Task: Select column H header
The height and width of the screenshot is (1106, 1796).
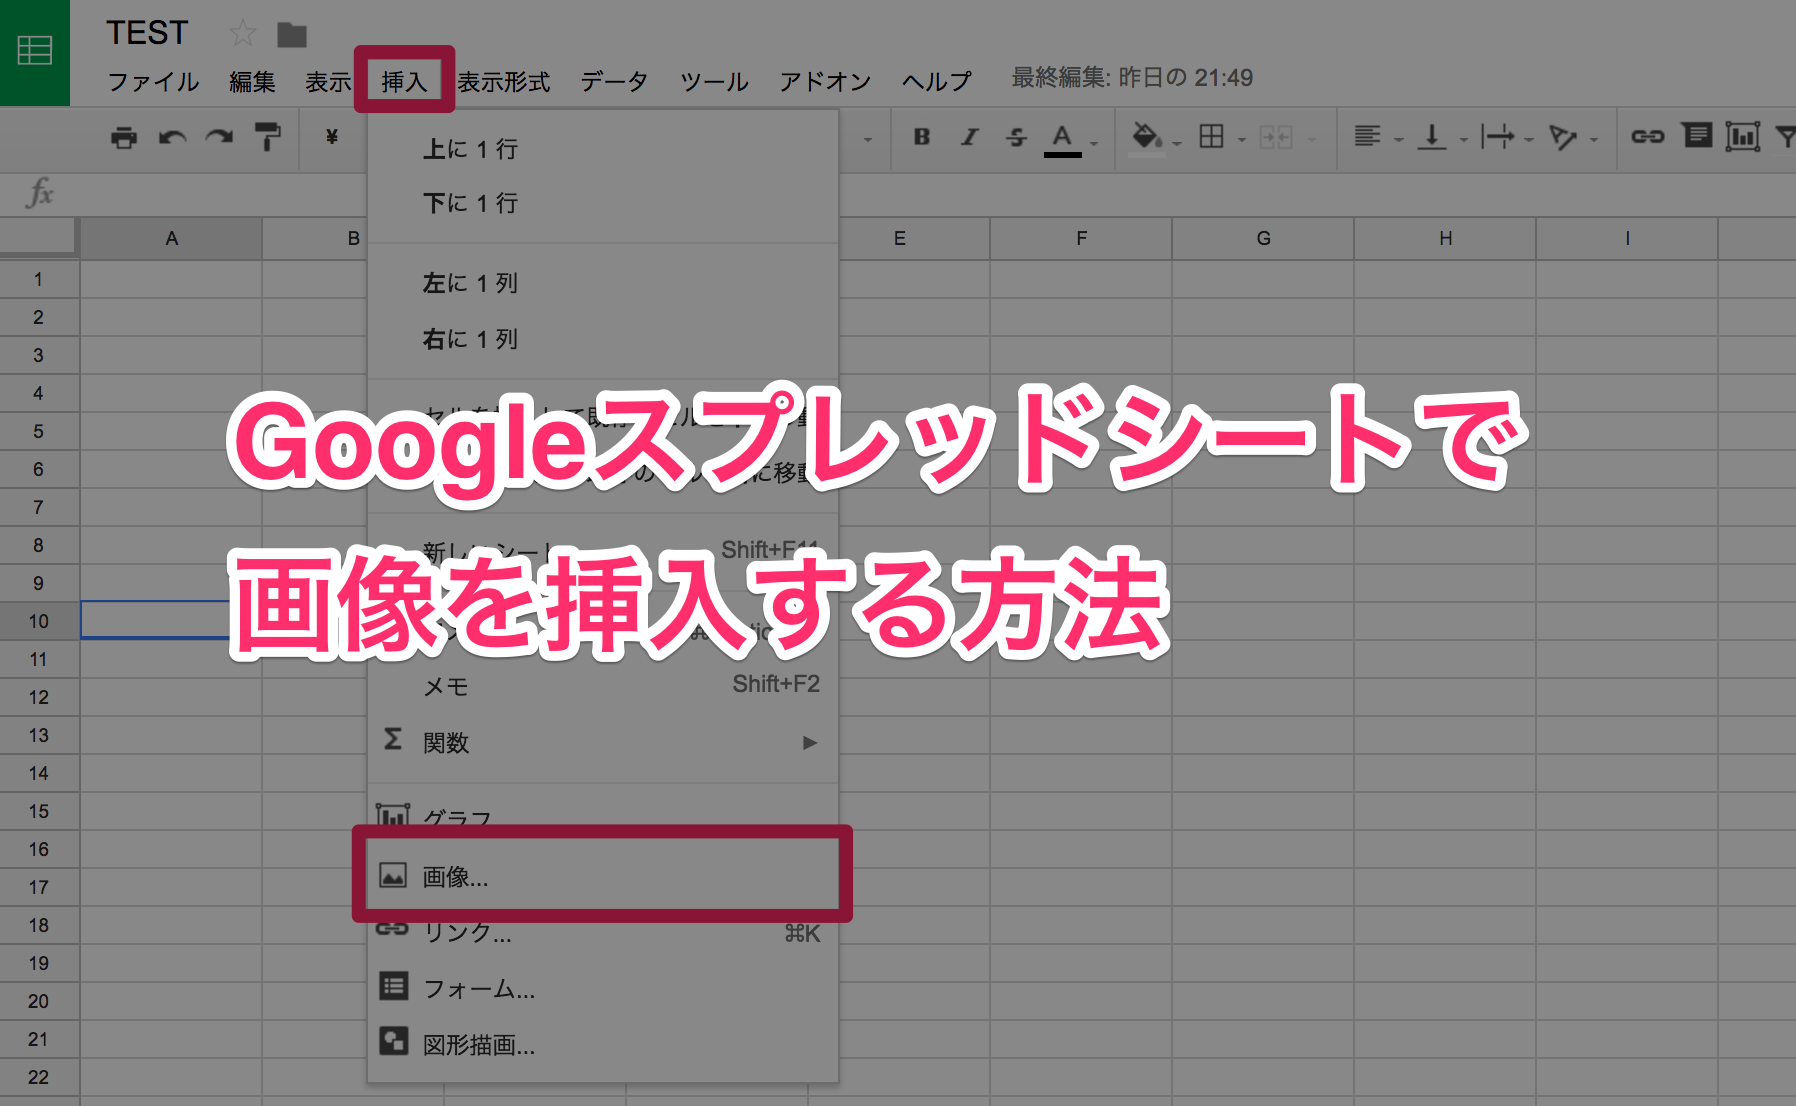Action: [x=1445, y=239]
